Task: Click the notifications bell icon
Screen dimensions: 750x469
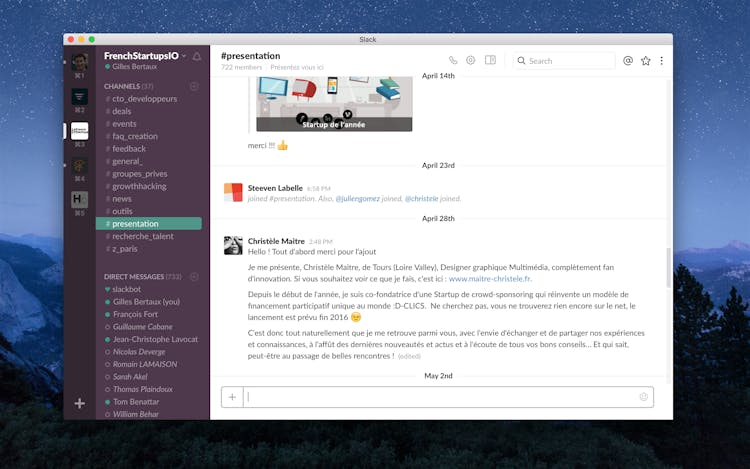Action: [x=197, y=56]
